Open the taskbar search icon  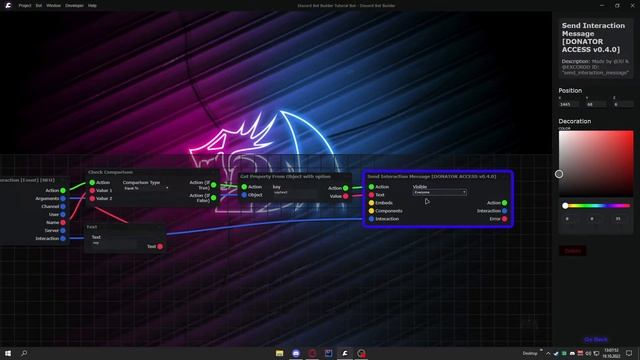click(24, 353)
